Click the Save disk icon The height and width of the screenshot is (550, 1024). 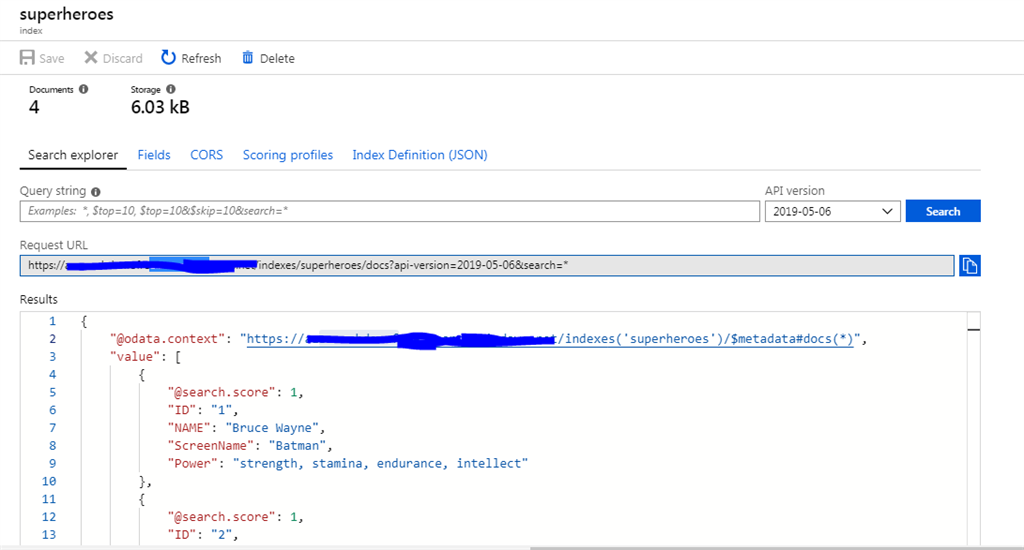coord(28,58)
